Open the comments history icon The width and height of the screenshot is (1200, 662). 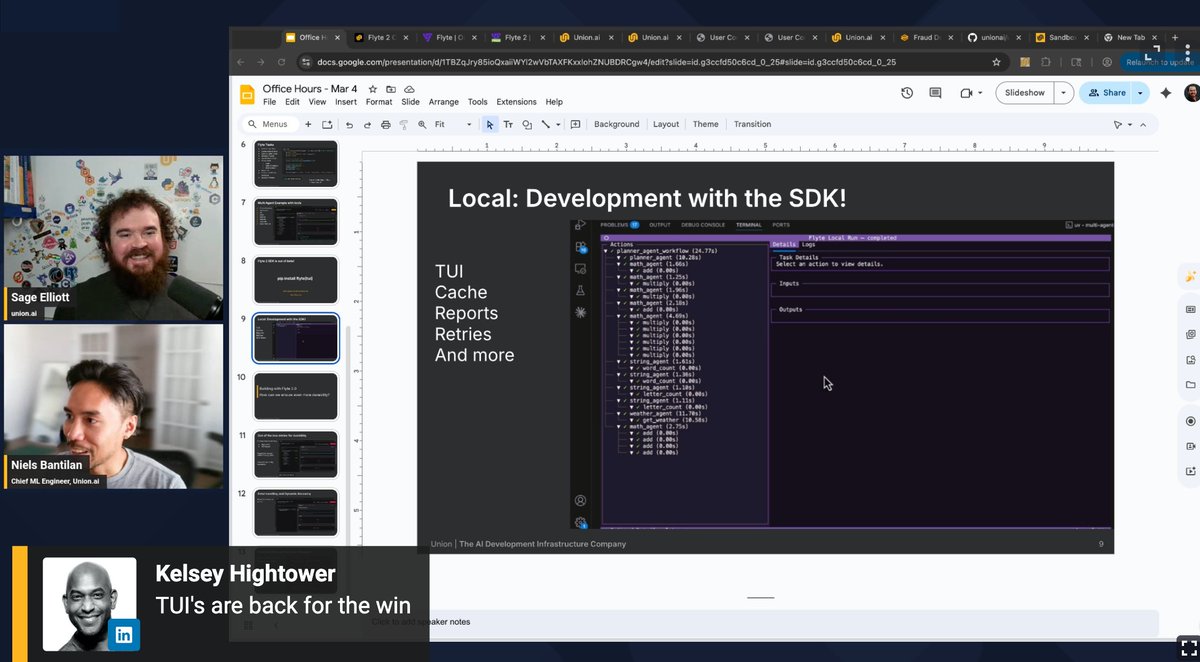pyautogui.click(x=935, y=93)
